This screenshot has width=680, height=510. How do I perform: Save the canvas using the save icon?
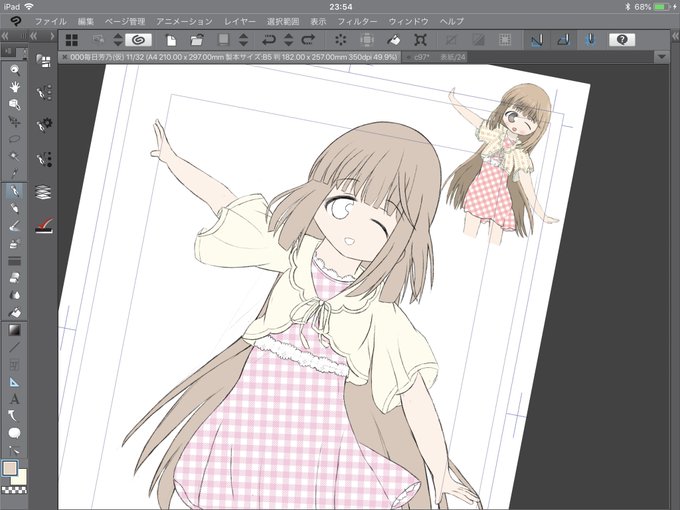[x=224, y=40]
